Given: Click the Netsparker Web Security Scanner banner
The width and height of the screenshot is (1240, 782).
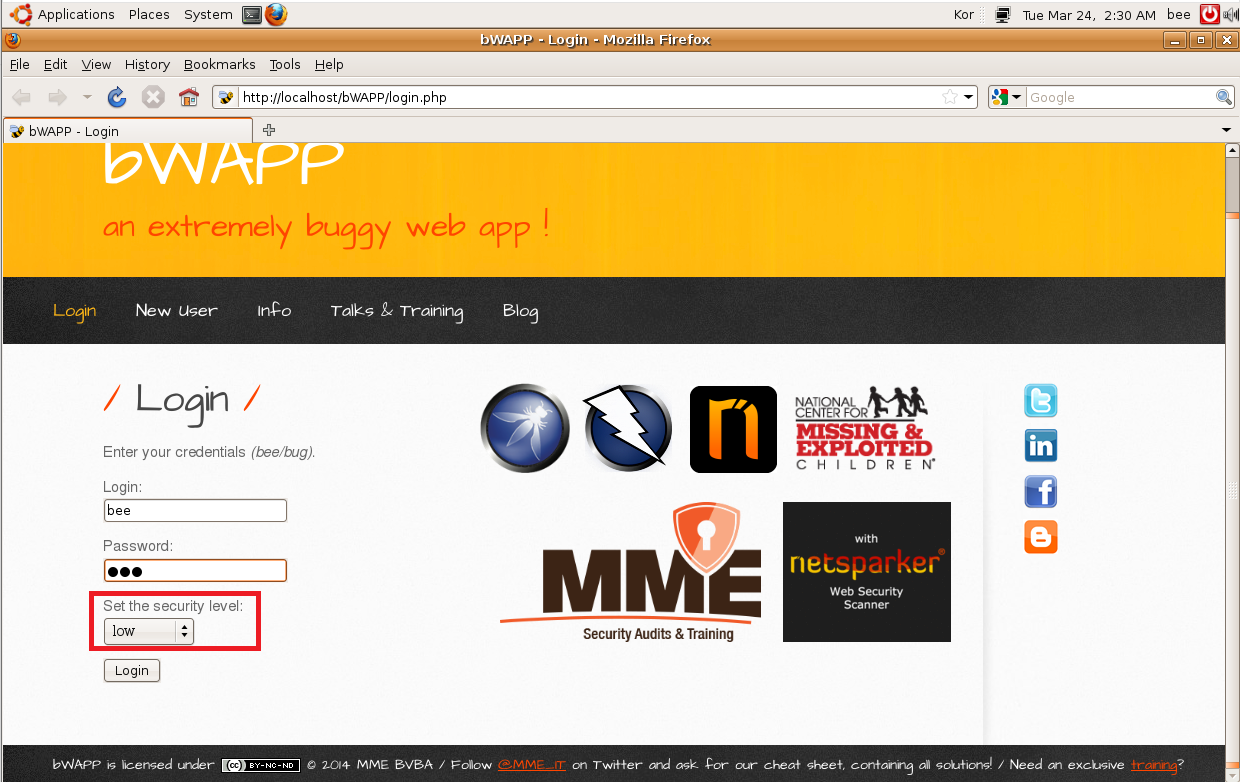Looking at the screenshot, I should pyautogui.click(x=867, y=572).
